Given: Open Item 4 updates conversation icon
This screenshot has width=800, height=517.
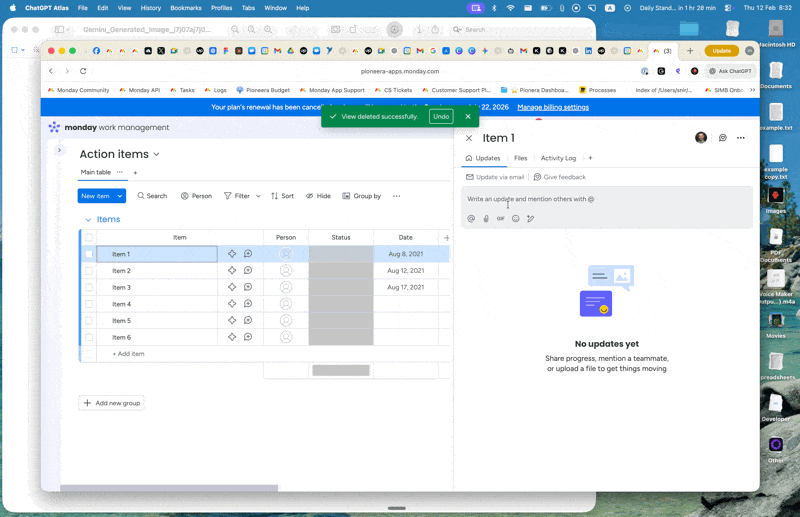Looking at the screenshot, I should (248, 304).
